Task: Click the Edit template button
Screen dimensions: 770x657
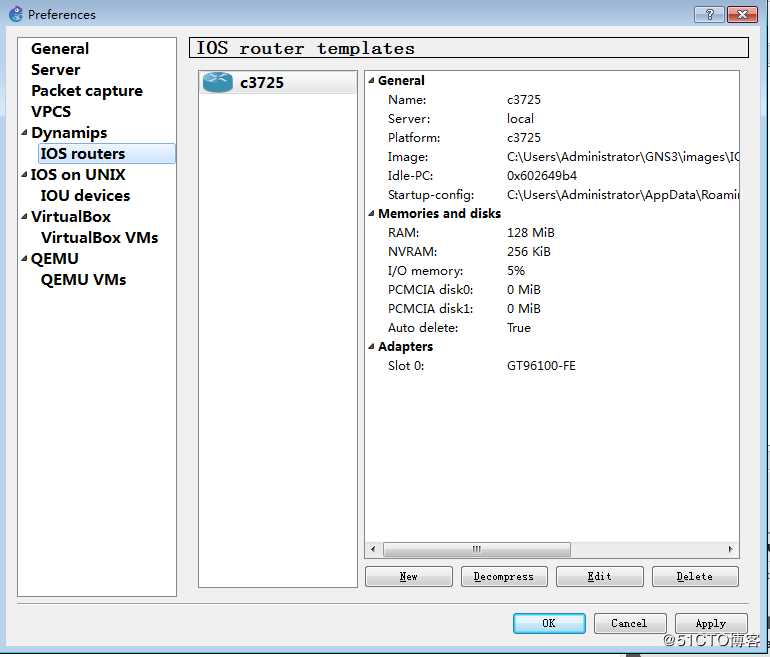Action: pos(600,576)
